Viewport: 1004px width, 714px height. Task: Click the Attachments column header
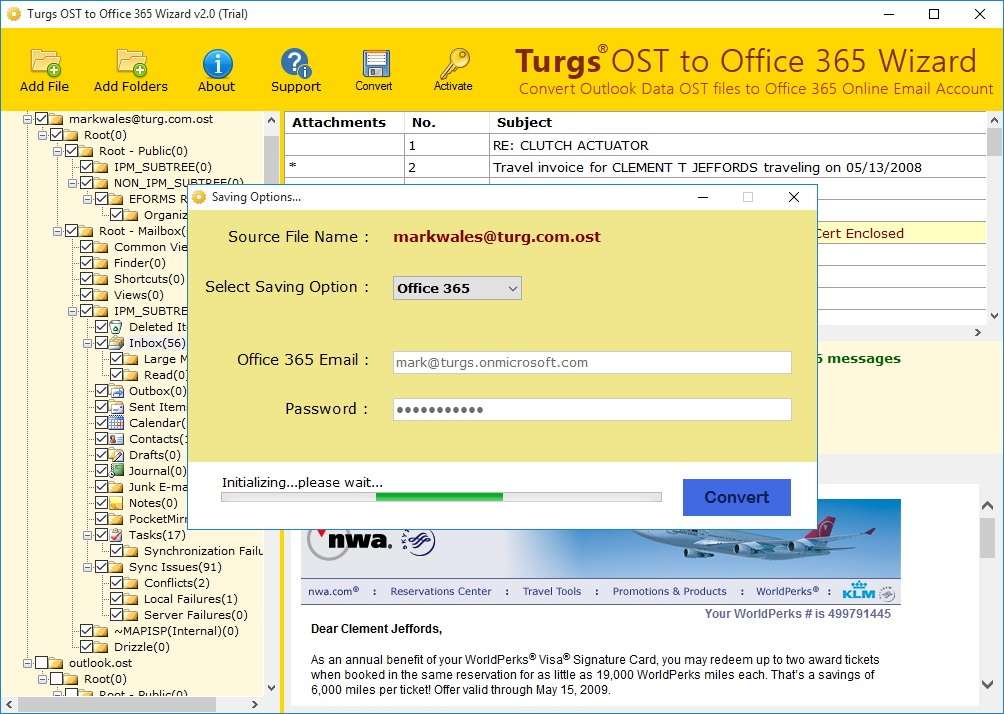344,122
